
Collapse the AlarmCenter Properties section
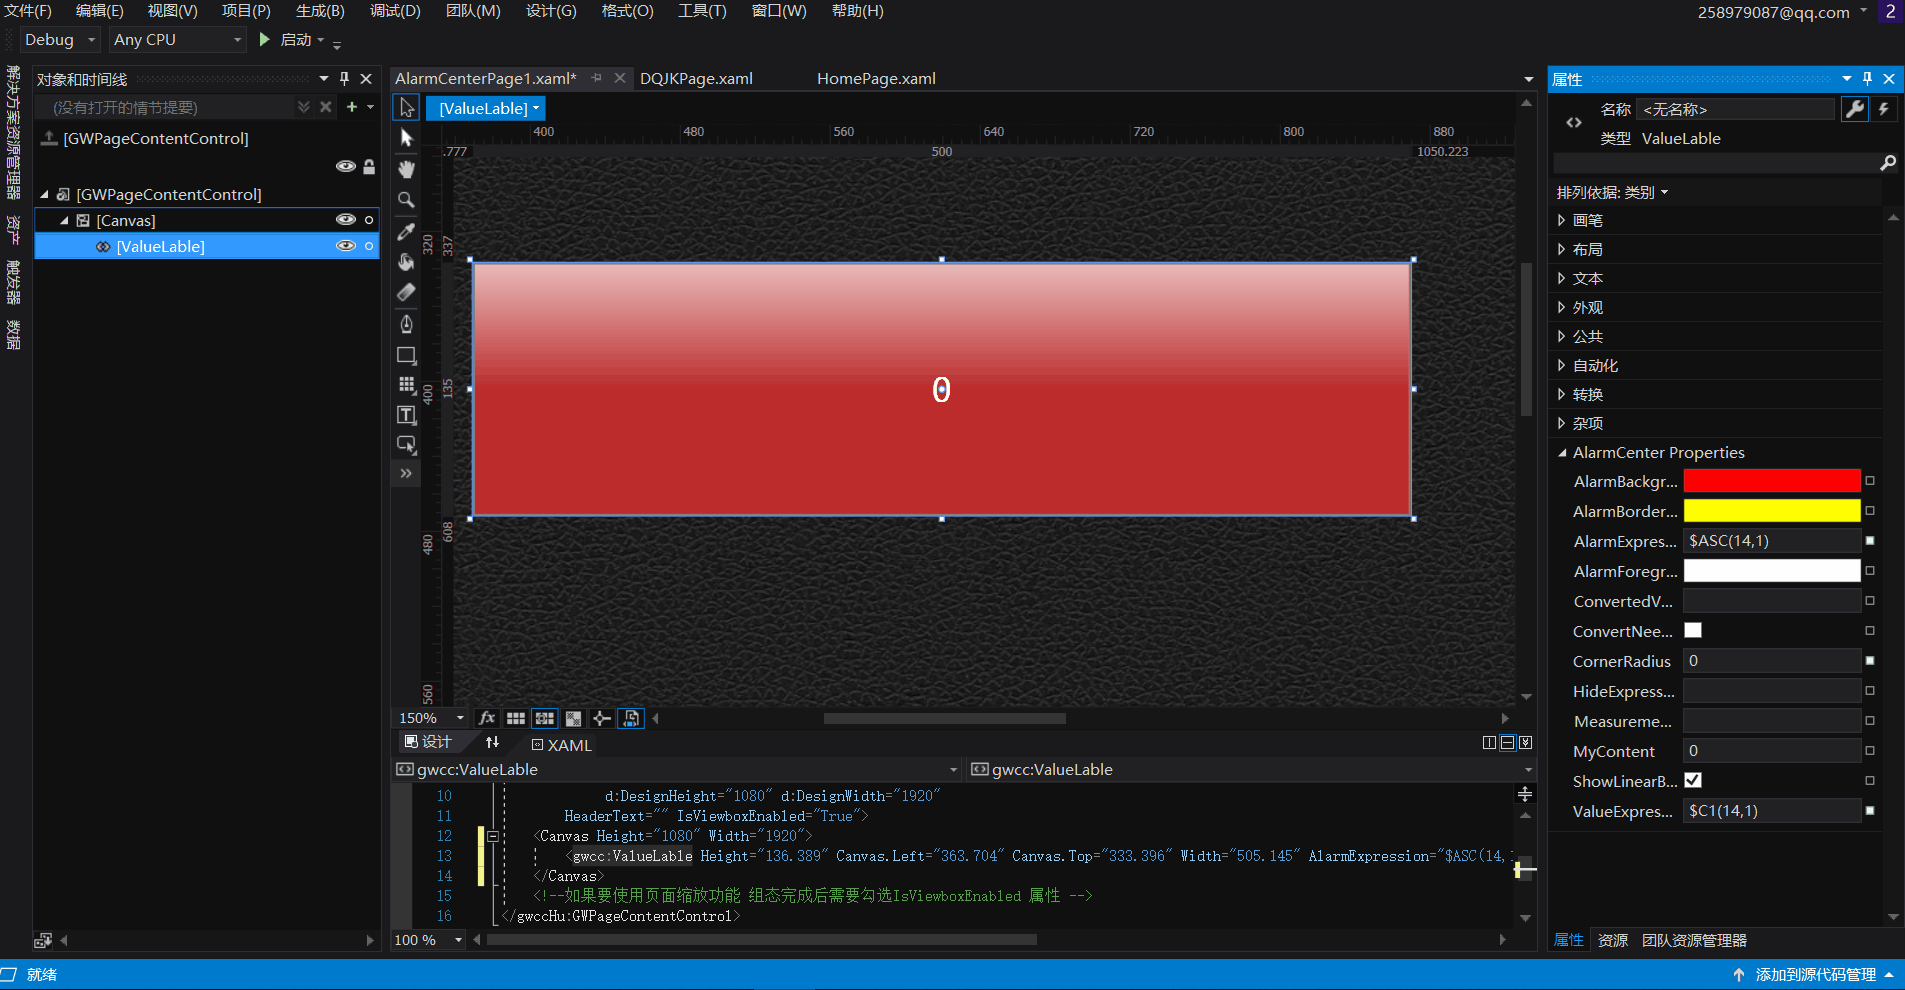[1562, 453]
